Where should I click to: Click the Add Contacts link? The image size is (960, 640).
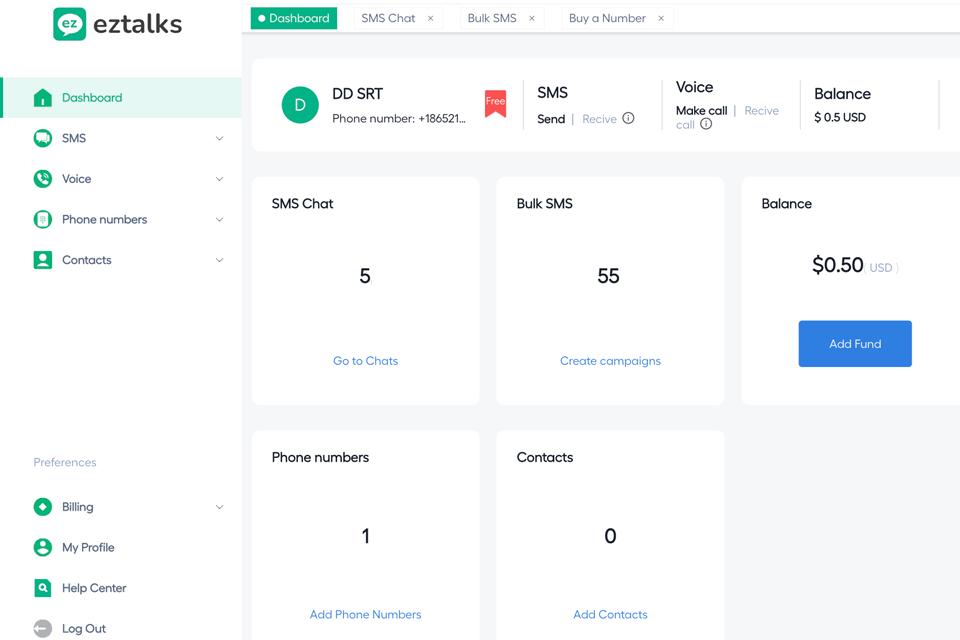coord(610,614)
